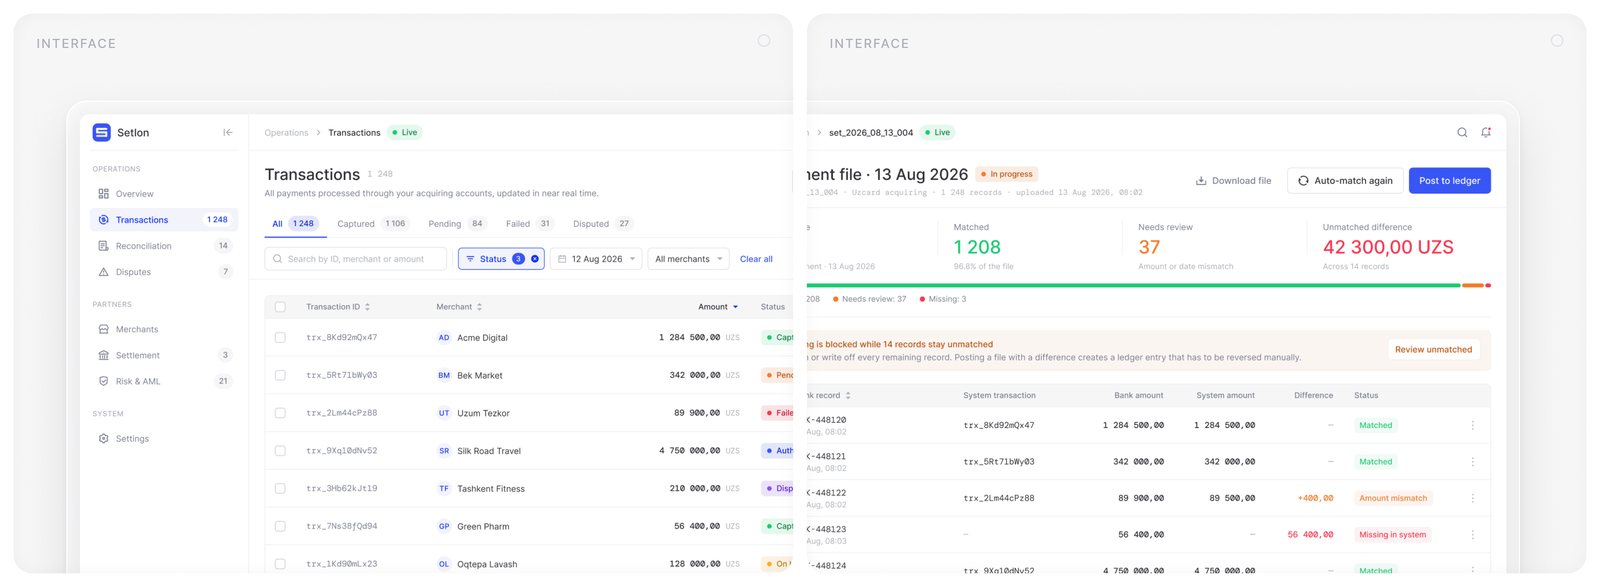Image resolution: width=1600 pixels, height=587 pixels.
Task: Click the Post to ledger button
Action: [x=1450, y=181]
